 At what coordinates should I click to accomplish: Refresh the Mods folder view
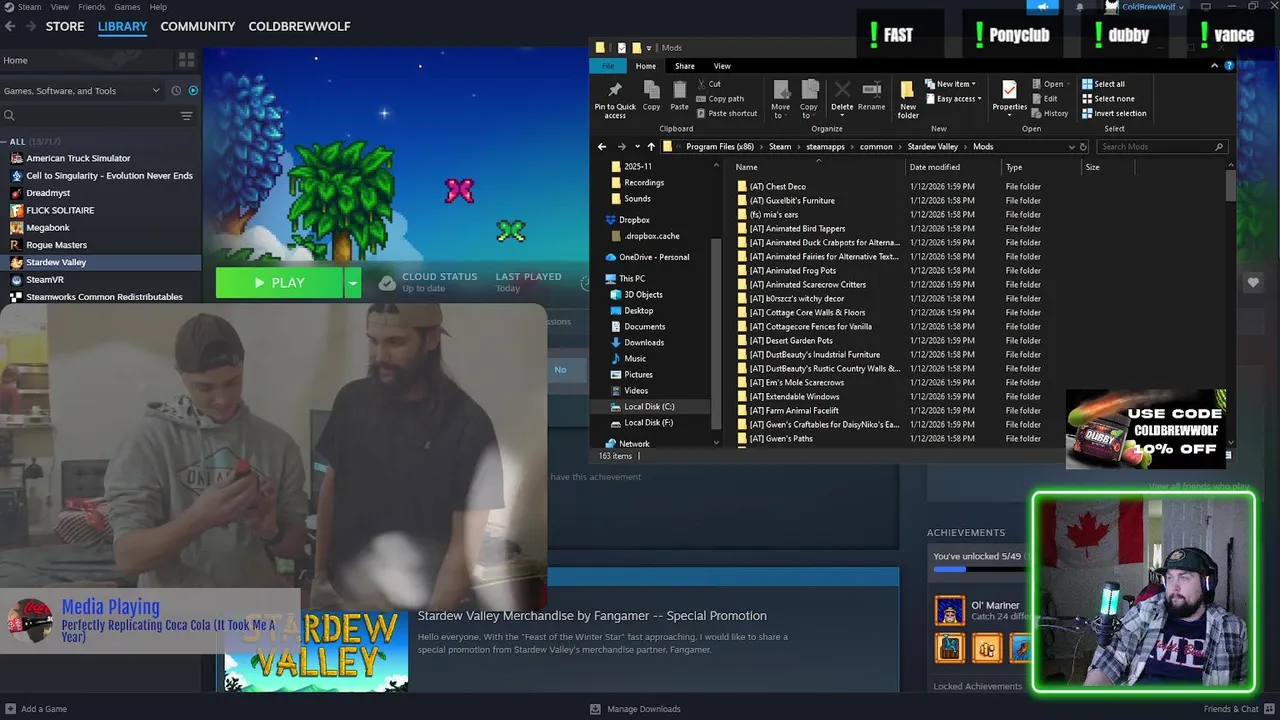[1083, 147]
